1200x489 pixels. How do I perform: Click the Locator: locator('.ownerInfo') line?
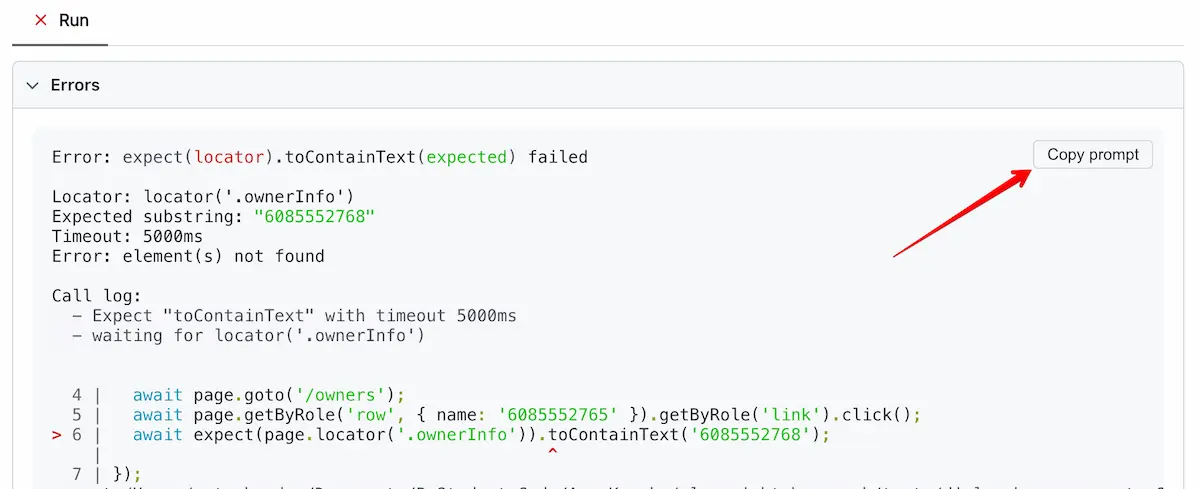(x=203, y=196)
